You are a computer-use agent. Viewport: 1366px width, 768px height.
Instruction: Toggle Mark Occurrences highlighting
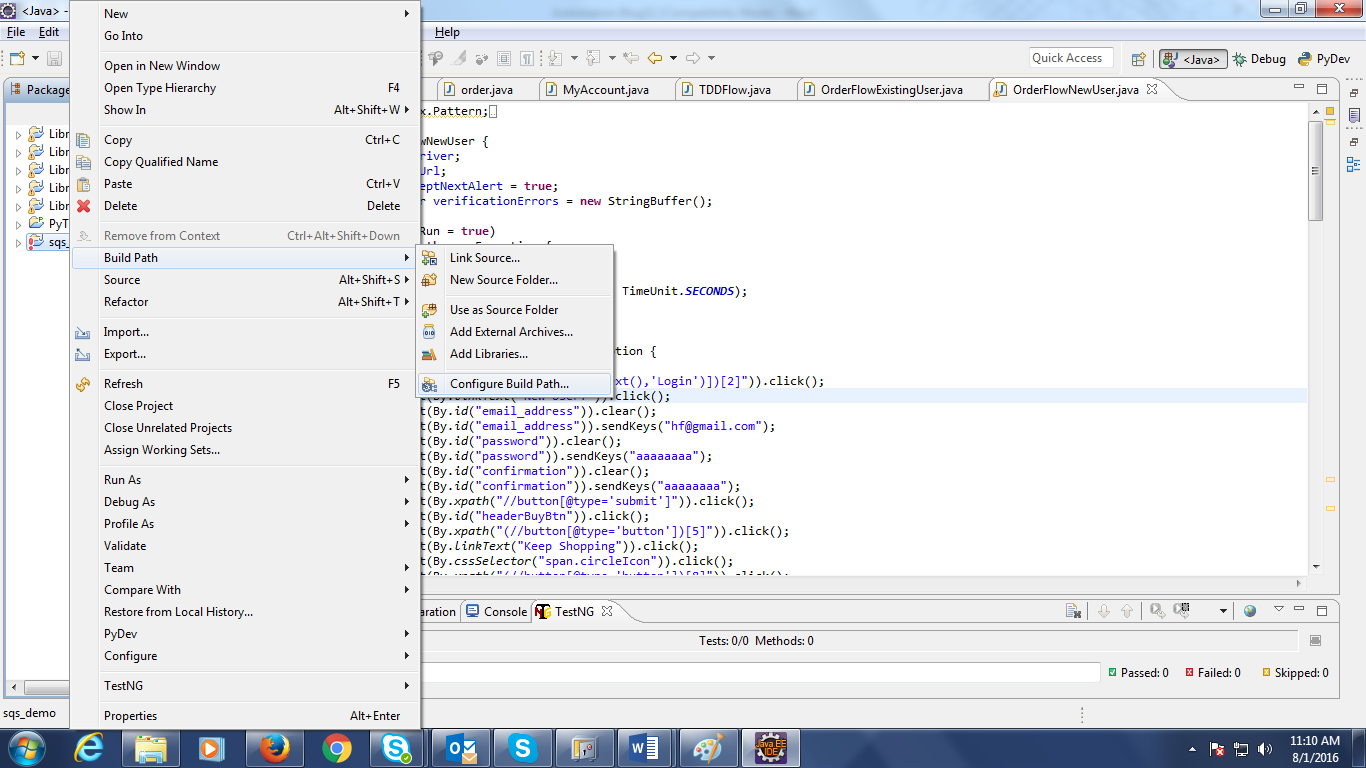[457, 59]
